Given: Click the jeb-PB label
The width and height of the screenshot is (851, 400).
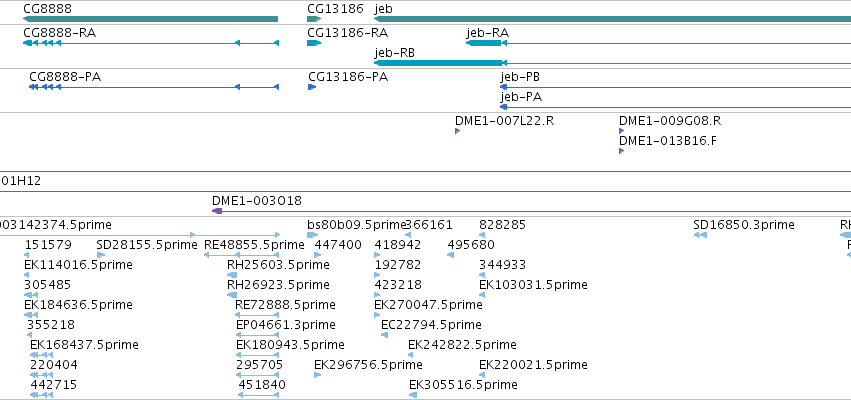Looking at the screenshot, I should click(x=520, y=77).
